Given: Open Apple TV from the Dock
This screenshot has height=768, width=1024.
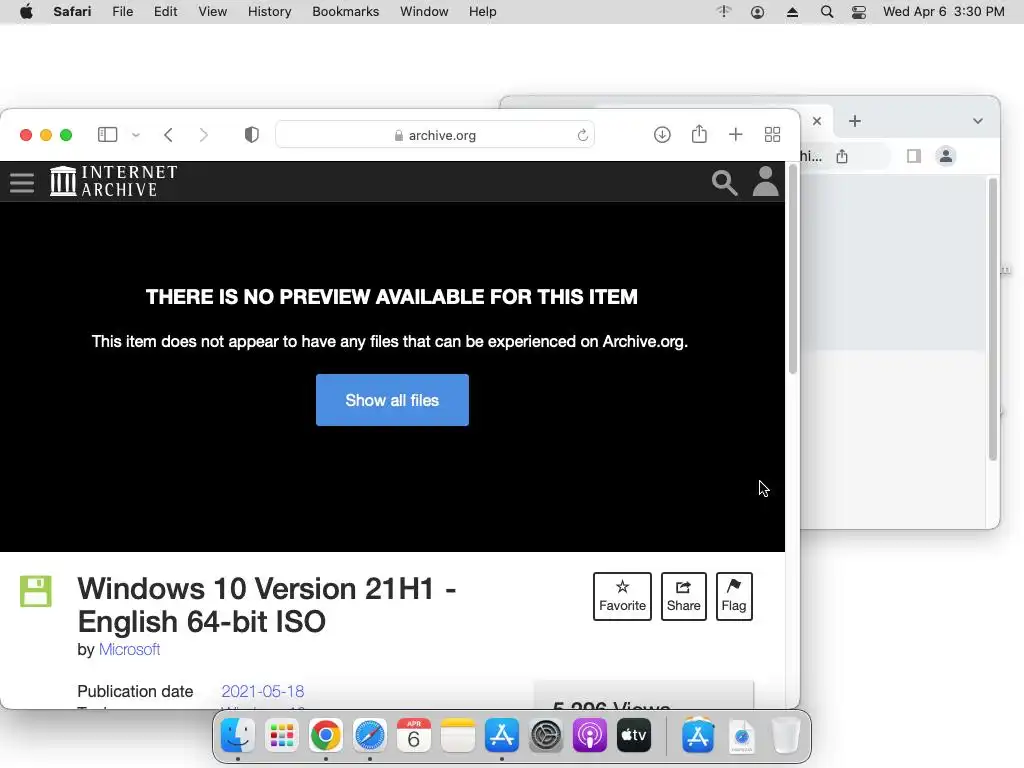Looking at the screenshot, I should tap(633, 735).
